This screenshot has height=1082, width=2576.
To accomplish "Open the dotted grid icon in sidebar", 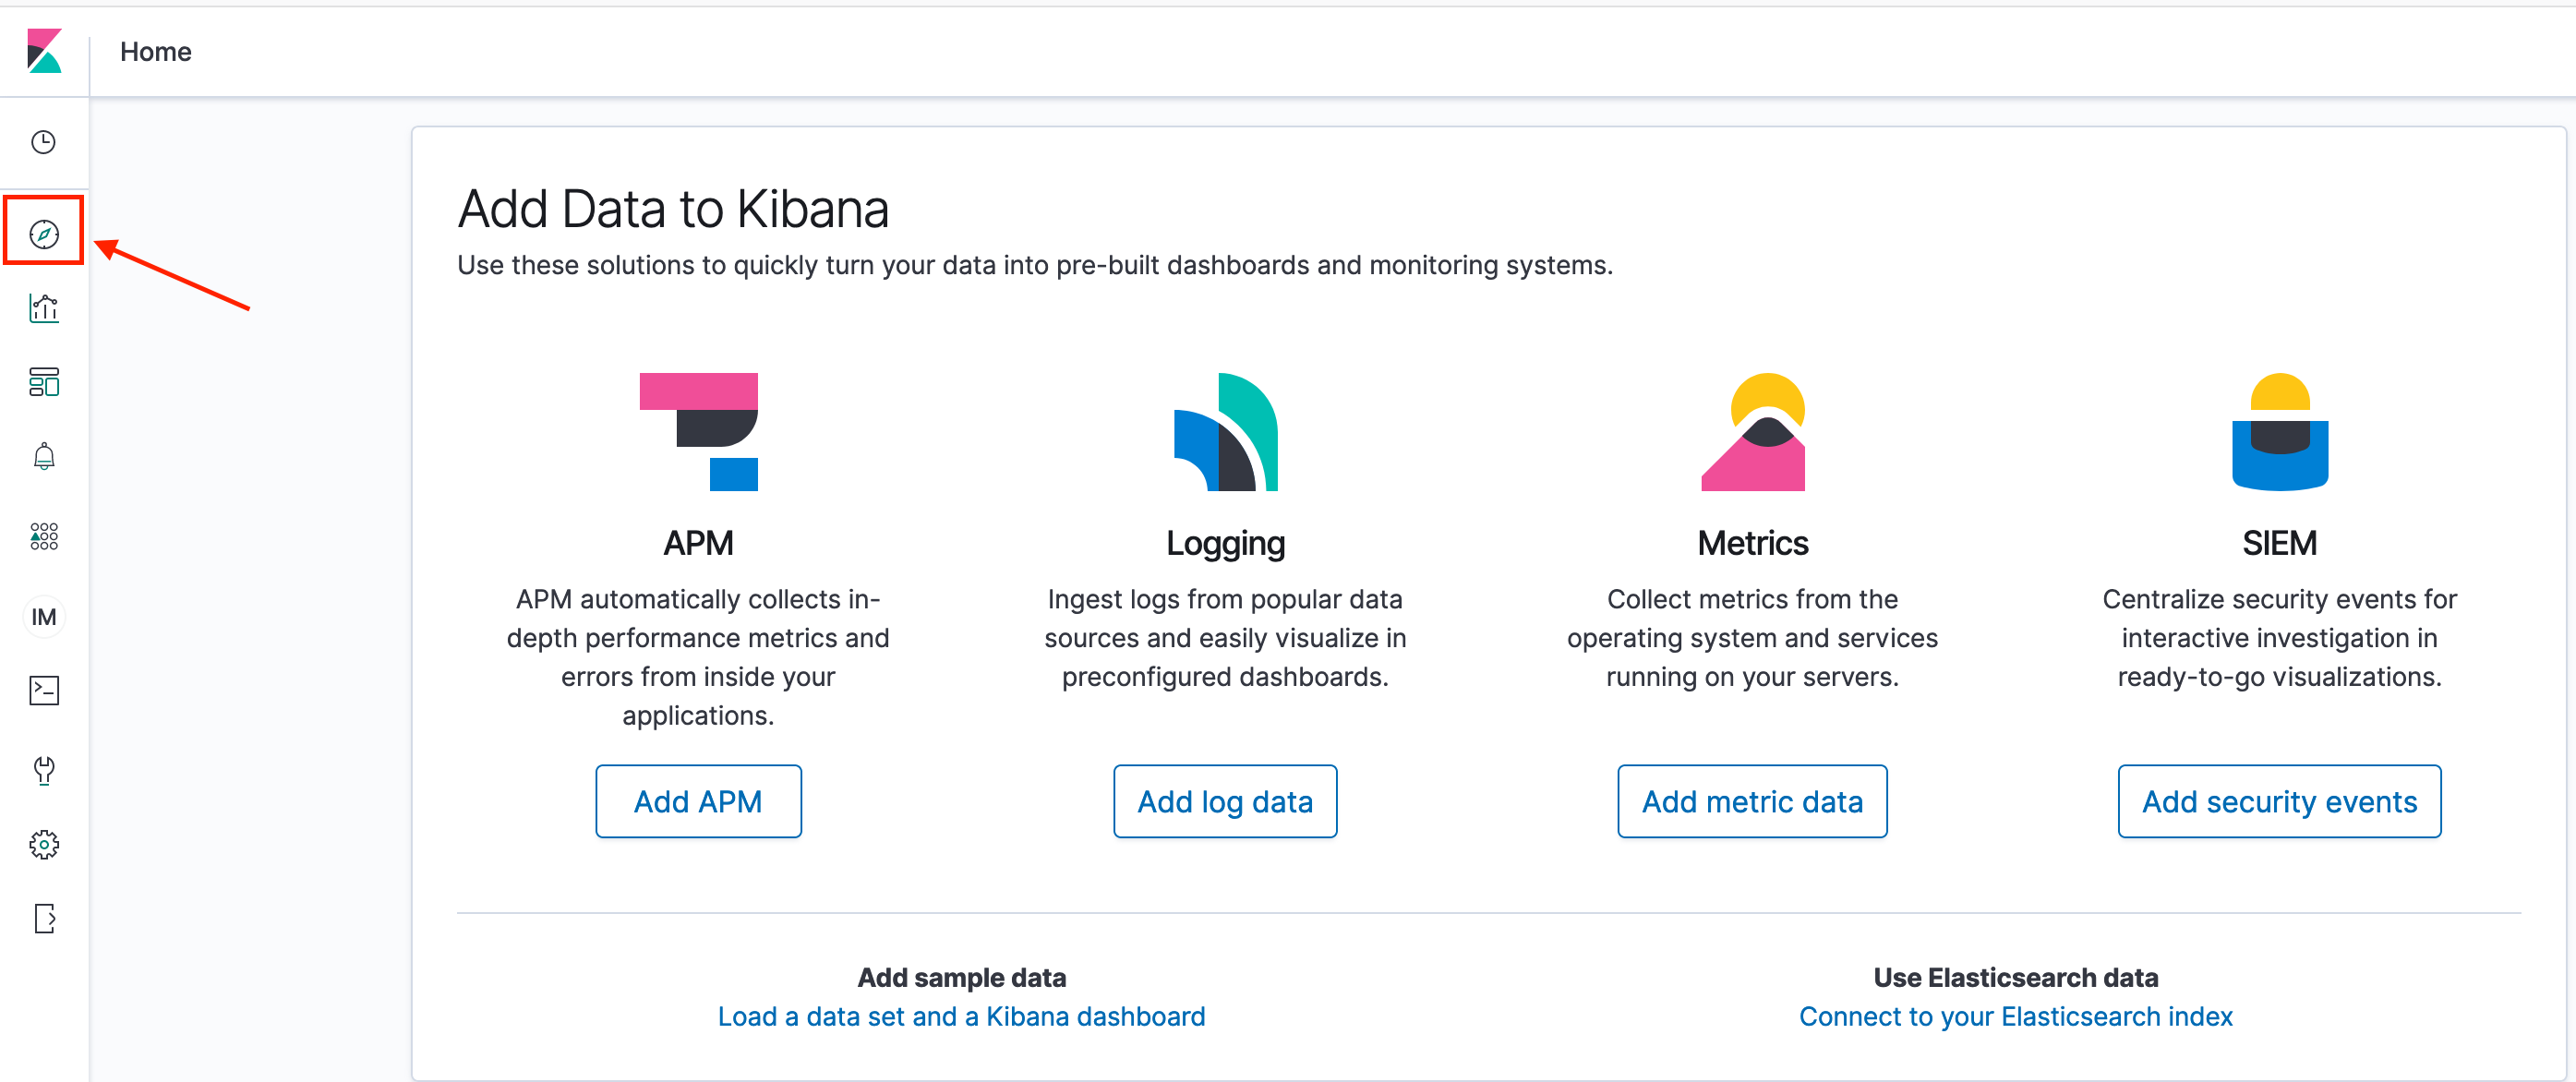I will click(44, 537).
